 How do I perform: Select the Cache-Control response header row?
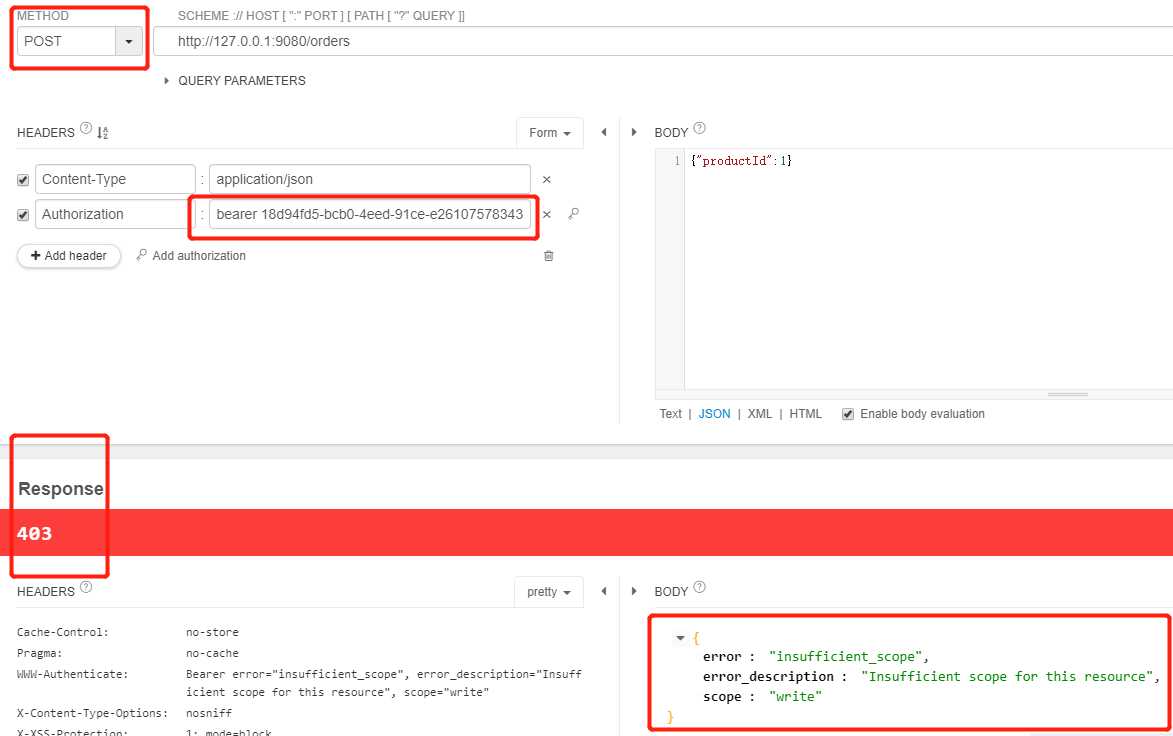[x=299, y=632]
